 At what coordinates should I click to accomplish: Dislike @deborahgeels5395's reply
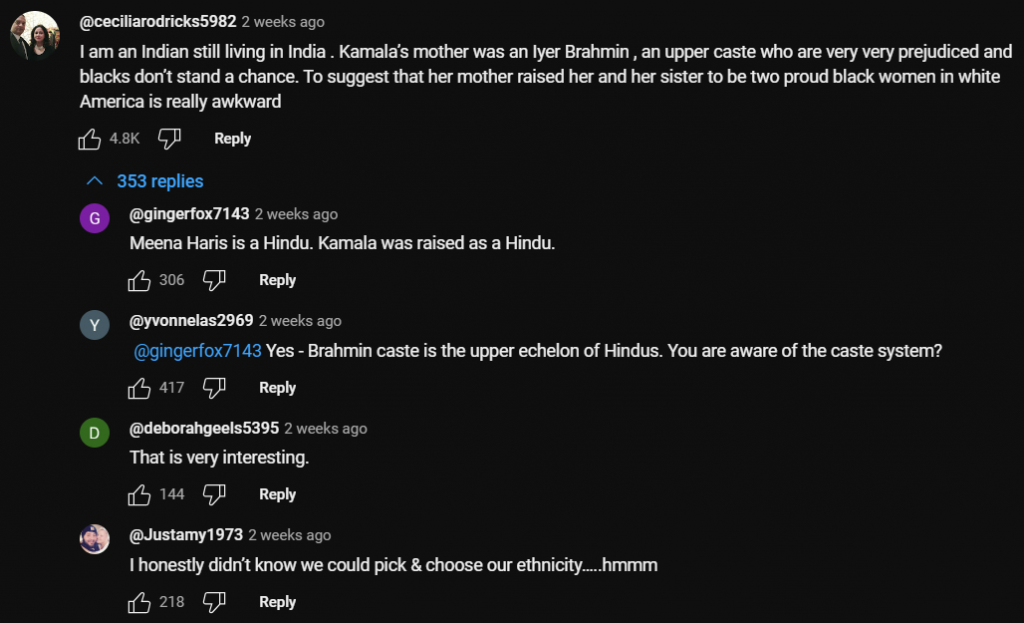point(214,494)
